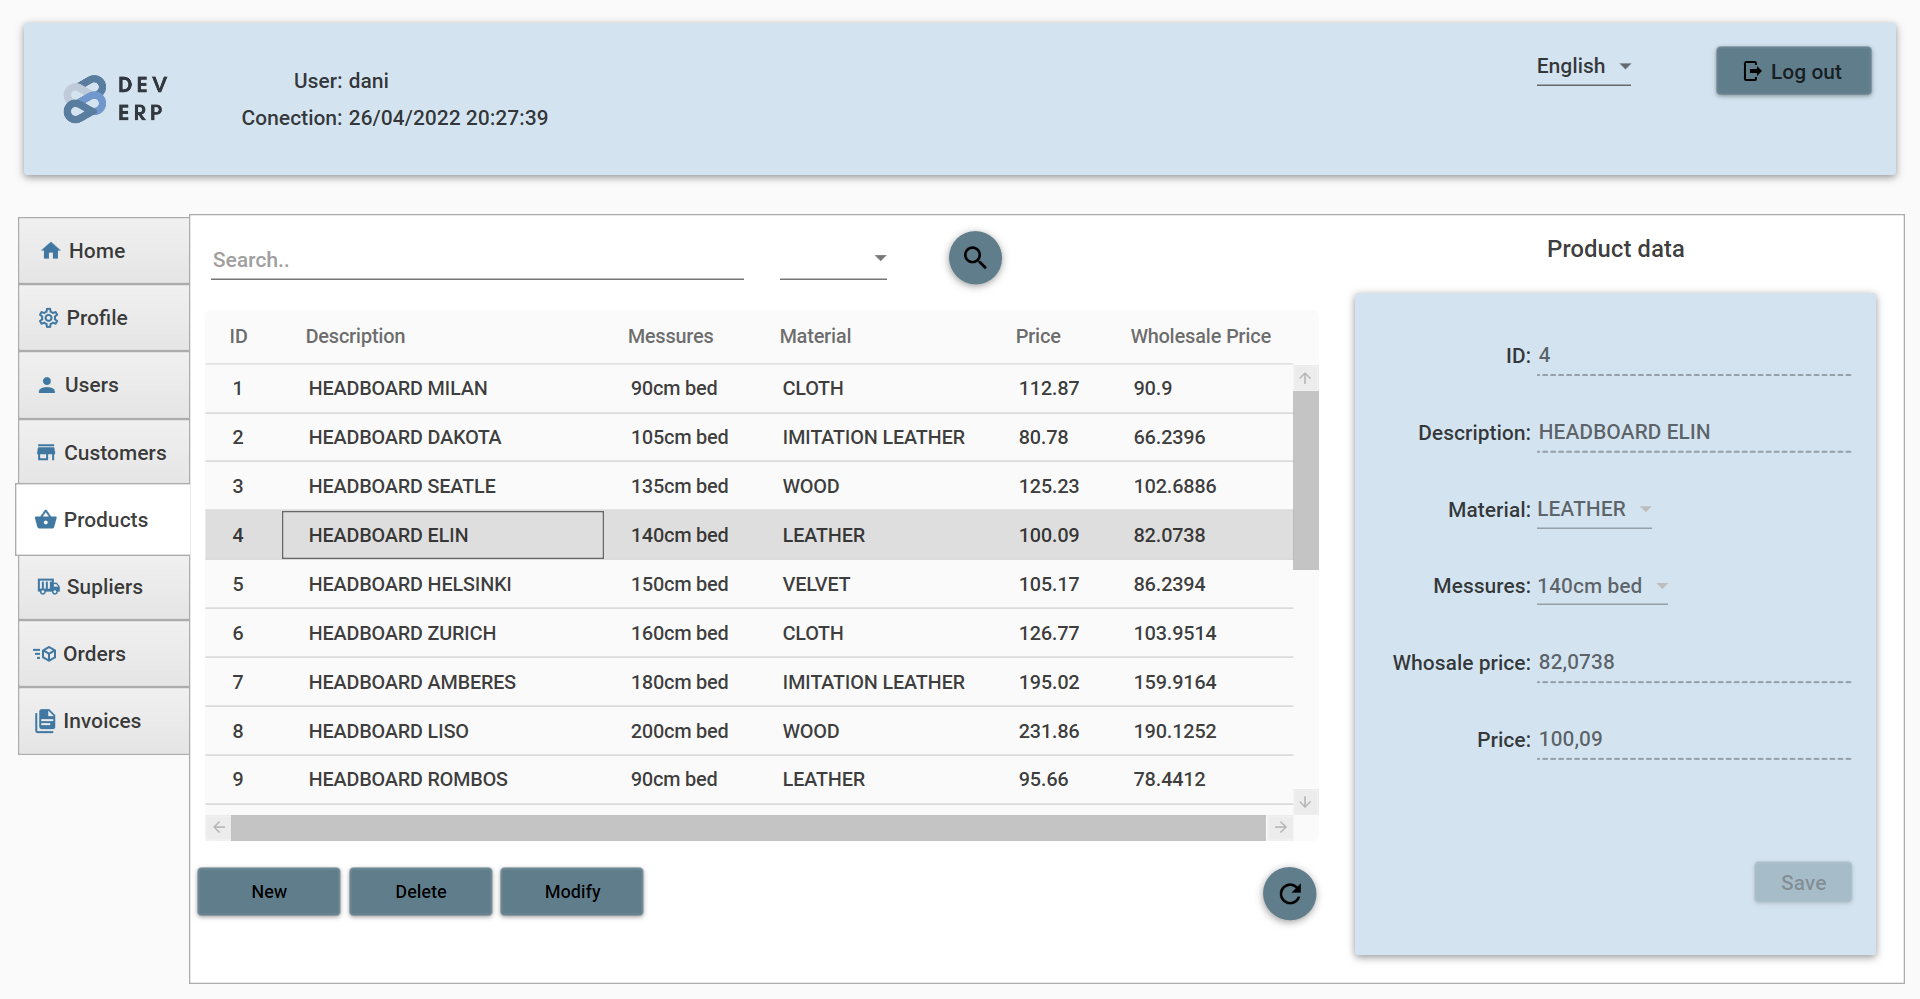Viewport: 1920px width, 999px height.
Task: Select the Home sidebar icon
Action: click(51, 250)
